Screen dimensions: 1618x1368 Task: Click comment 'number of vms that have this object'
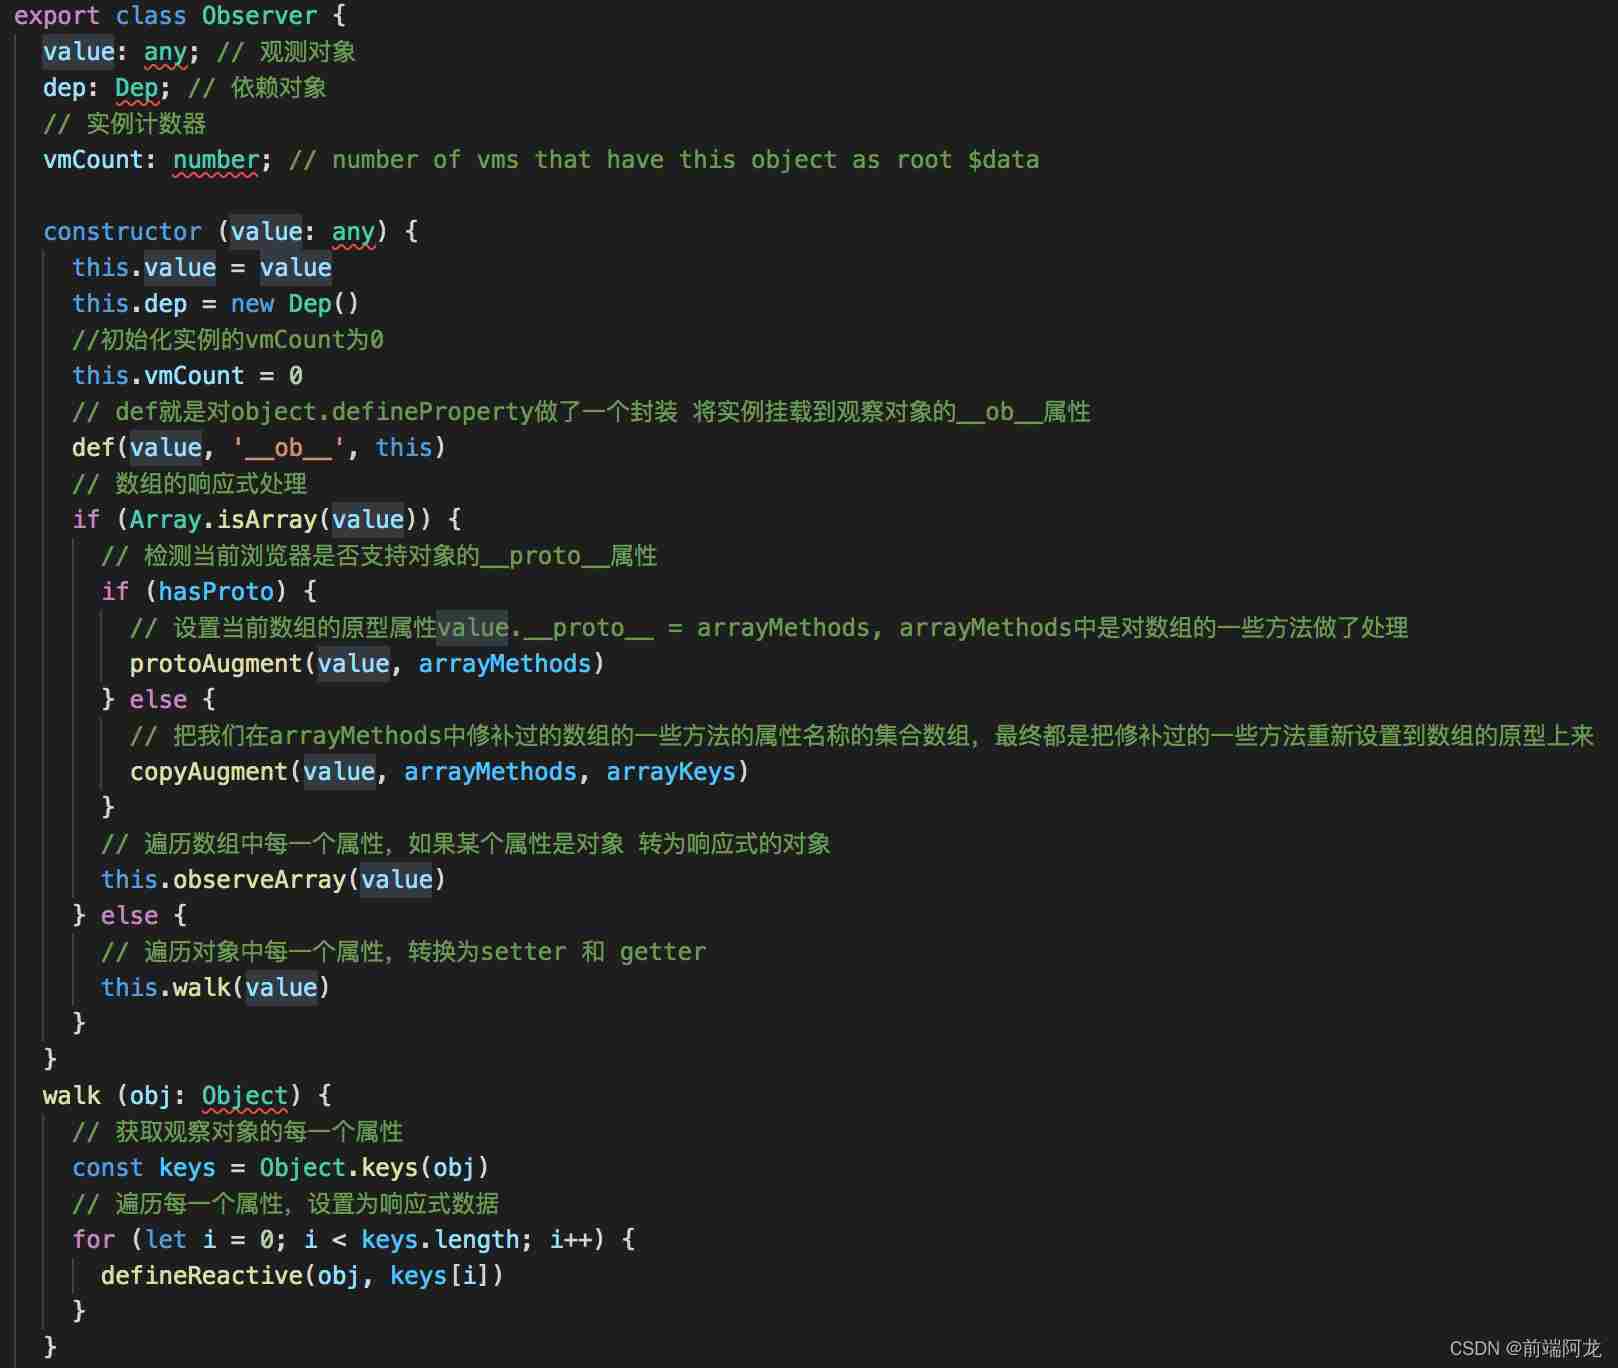pos(664,160)
